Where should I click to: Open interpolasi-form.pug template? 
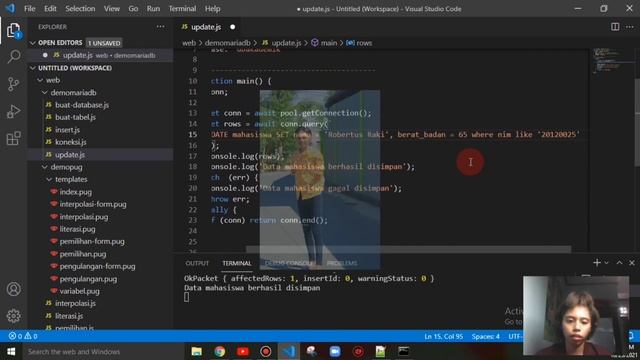pyautogui.click(x=93, y=204)
